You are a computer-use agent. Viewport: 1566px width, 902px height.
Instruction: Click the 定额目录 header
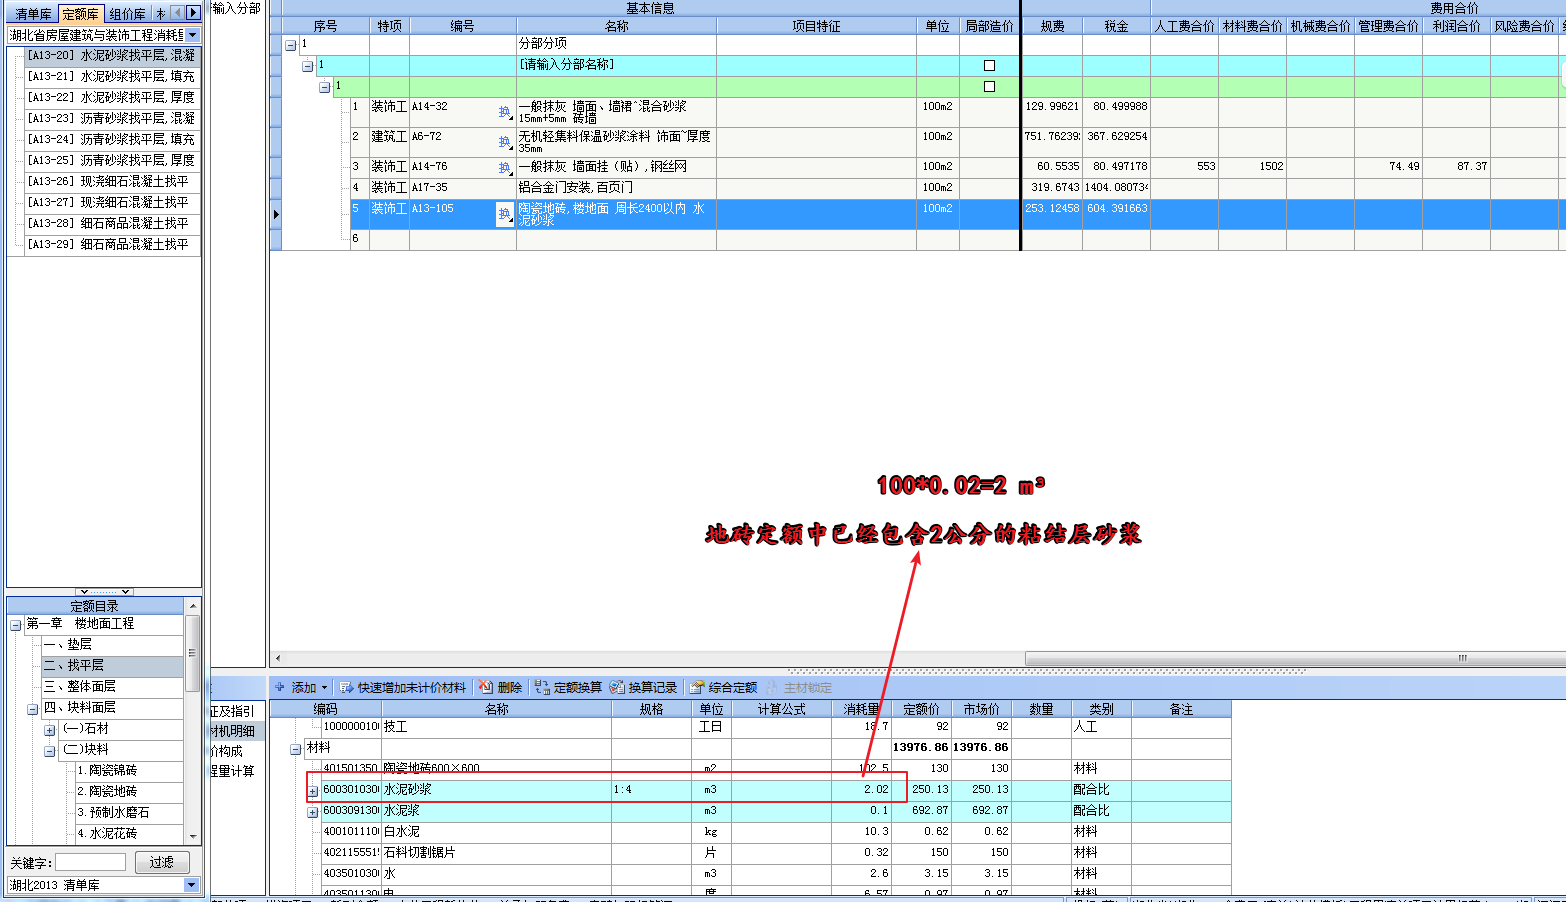click(x=95, y=606)
